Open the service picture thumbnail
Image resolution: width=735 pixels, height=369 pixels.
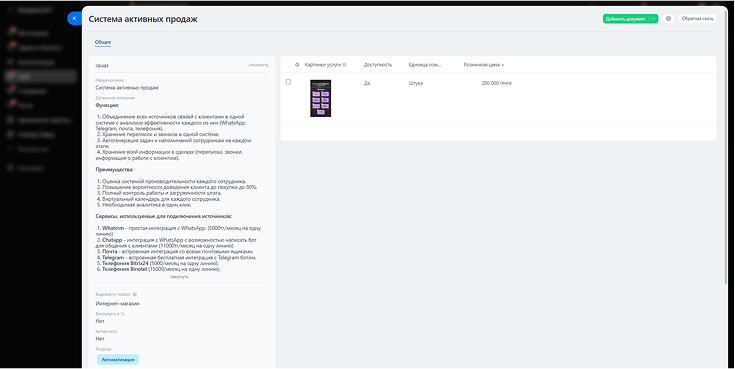[x=321, y=98]
